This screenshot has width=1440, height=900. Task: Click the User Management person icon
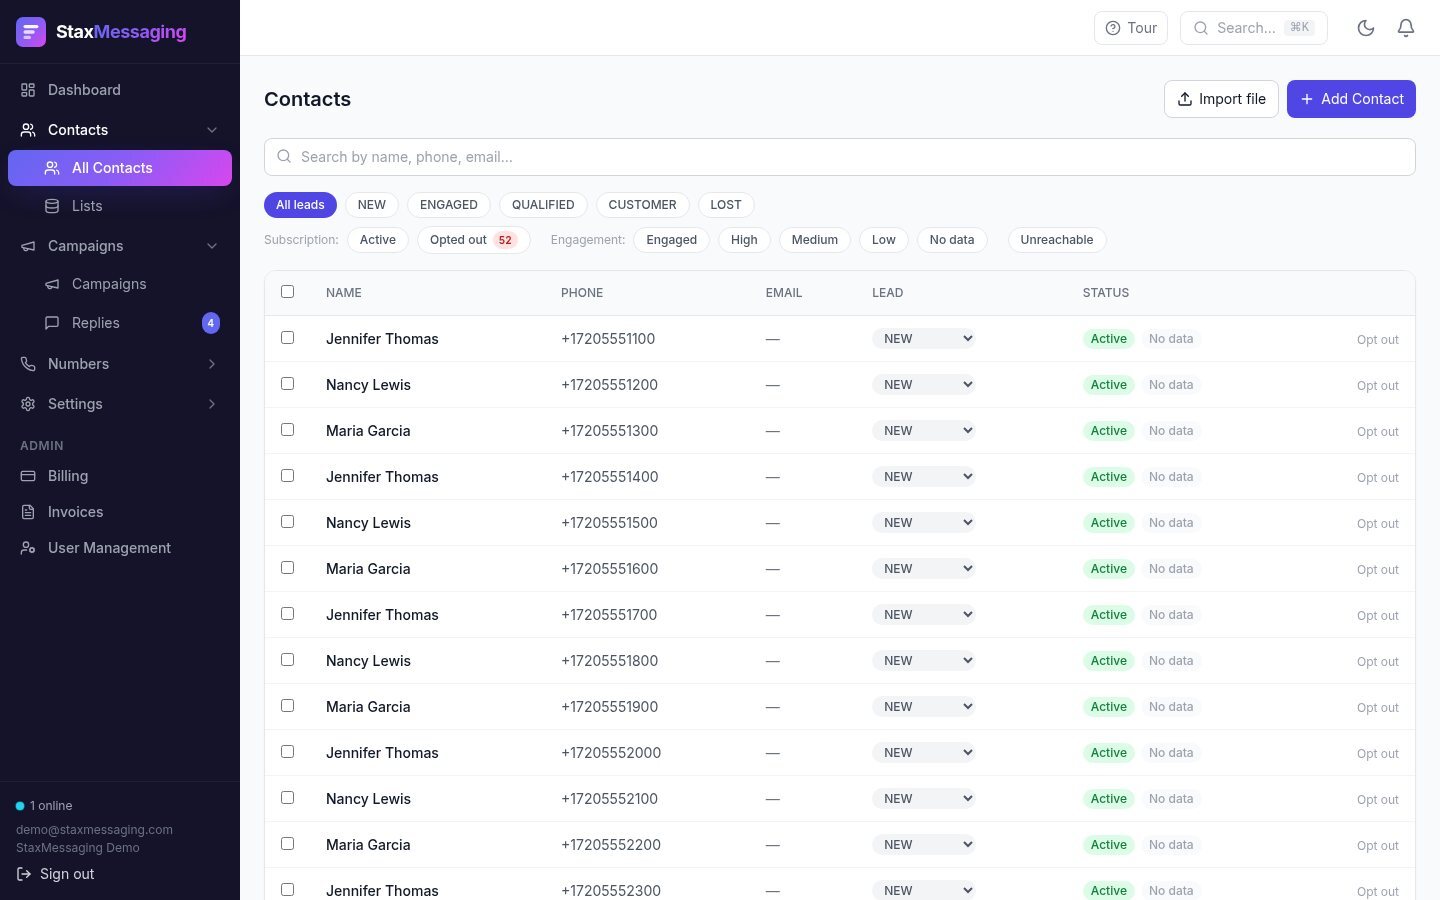coord(28,548)
